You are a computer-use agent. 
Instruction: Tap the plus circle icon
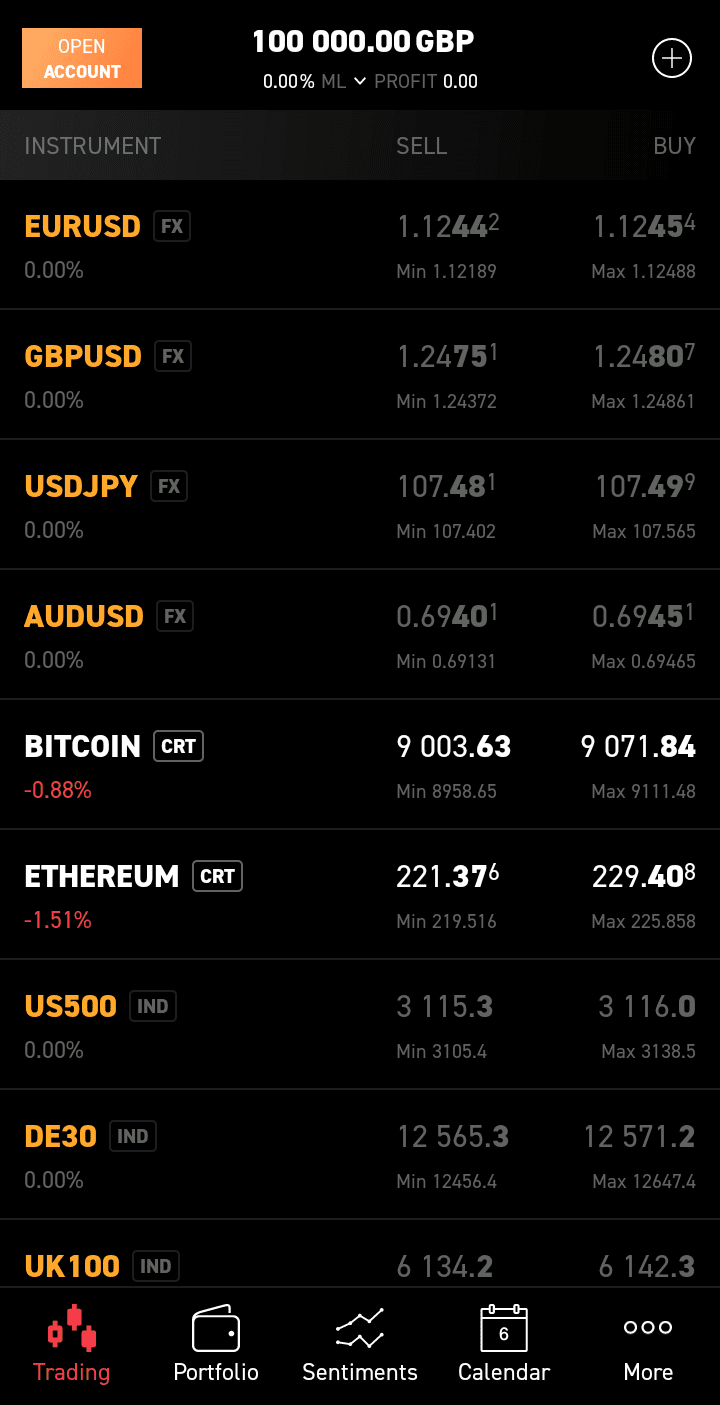672,59
